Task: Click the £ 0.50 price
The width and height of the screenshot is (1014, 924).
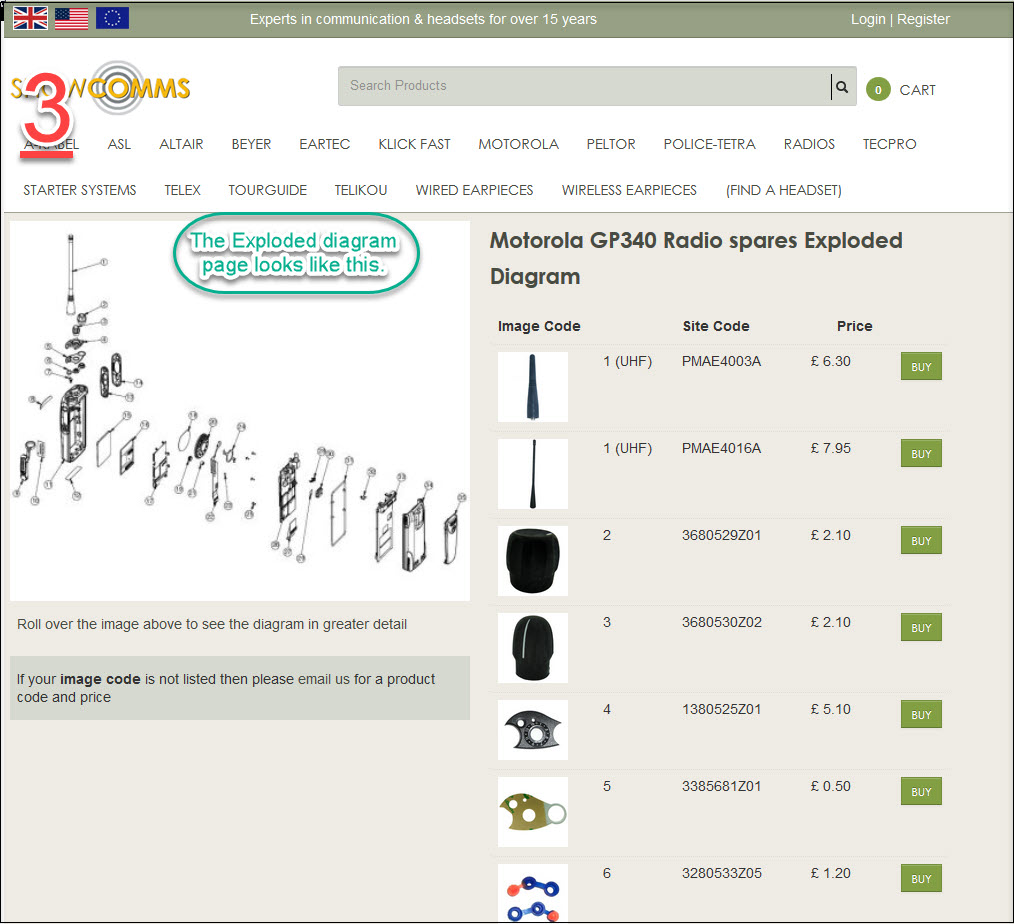Action: [x=830, y=786]
